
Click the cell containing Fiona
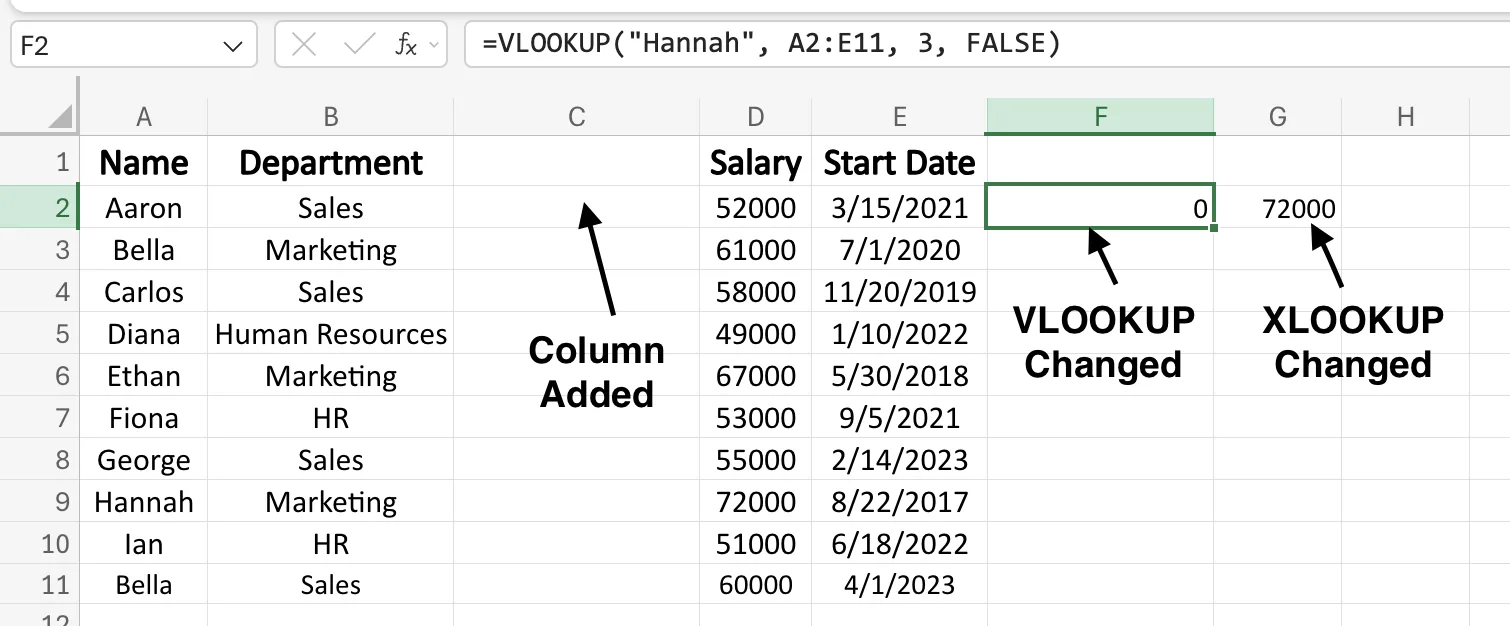[144, 418]
